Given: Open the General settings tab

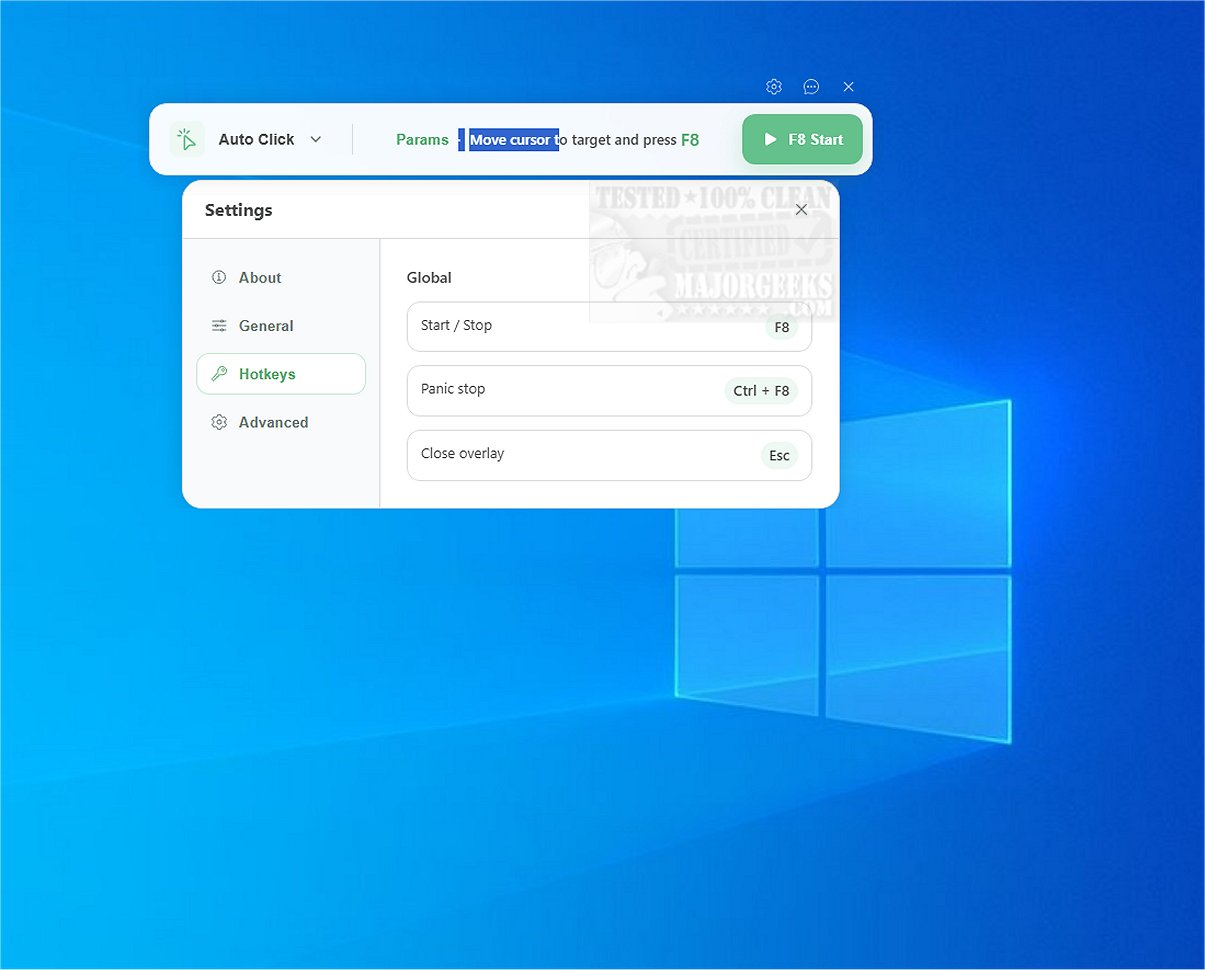Looking at the screenshot, I should pos(281,326).
